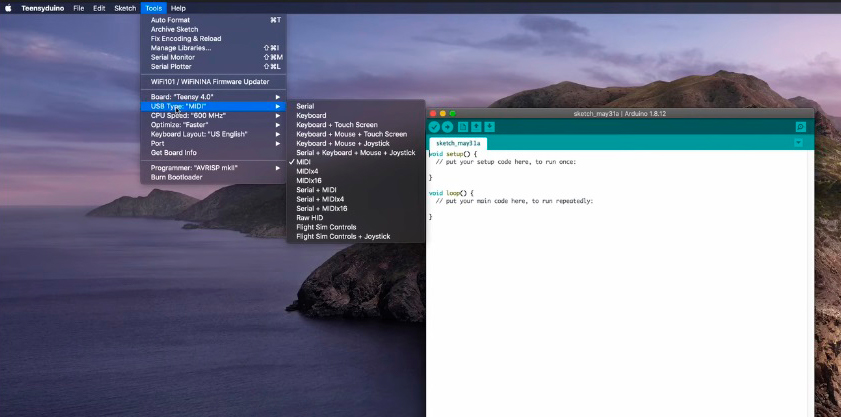The width and height of the screenshot is (841, 417).
Task: Choose Fix Encoding & Reload
Action: click(213, 39)
